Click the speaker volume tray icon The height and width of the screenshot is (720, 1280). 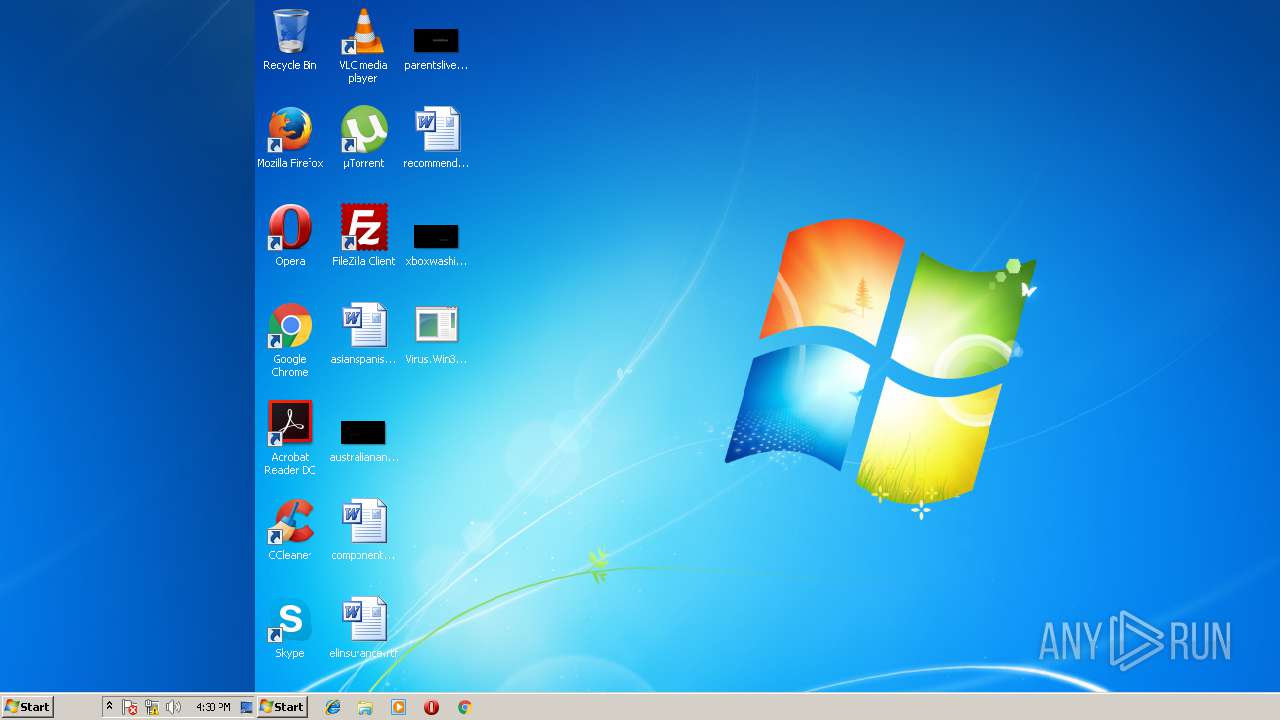pyautogui.click(x=173, y=707)
